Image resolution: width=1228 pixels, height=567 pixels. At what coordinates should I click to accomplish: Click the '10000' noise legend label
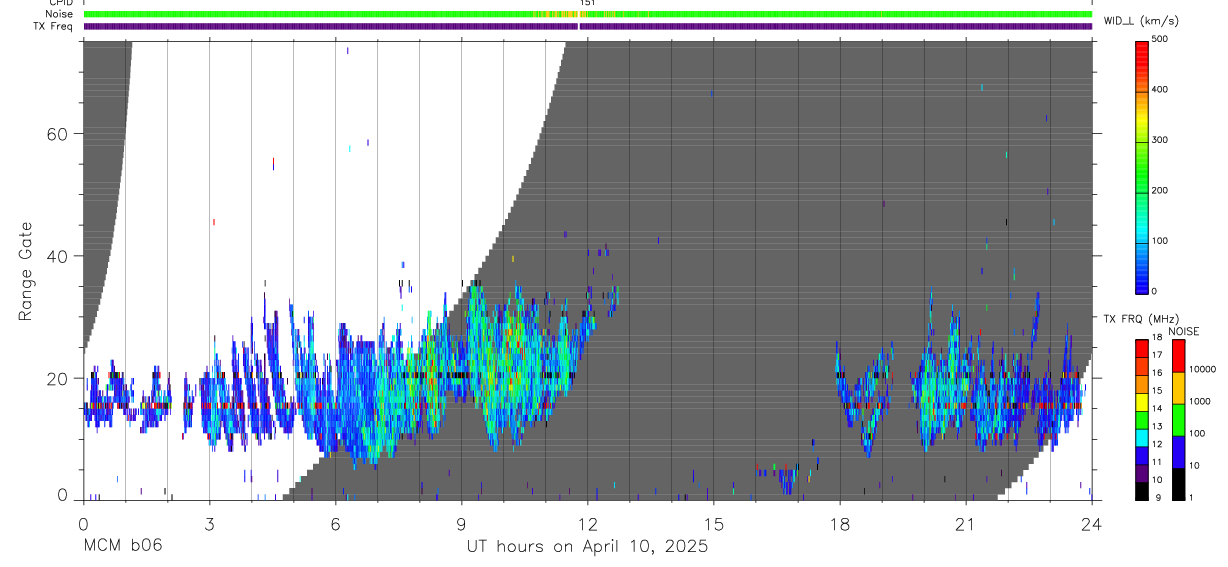(1202, 369)
